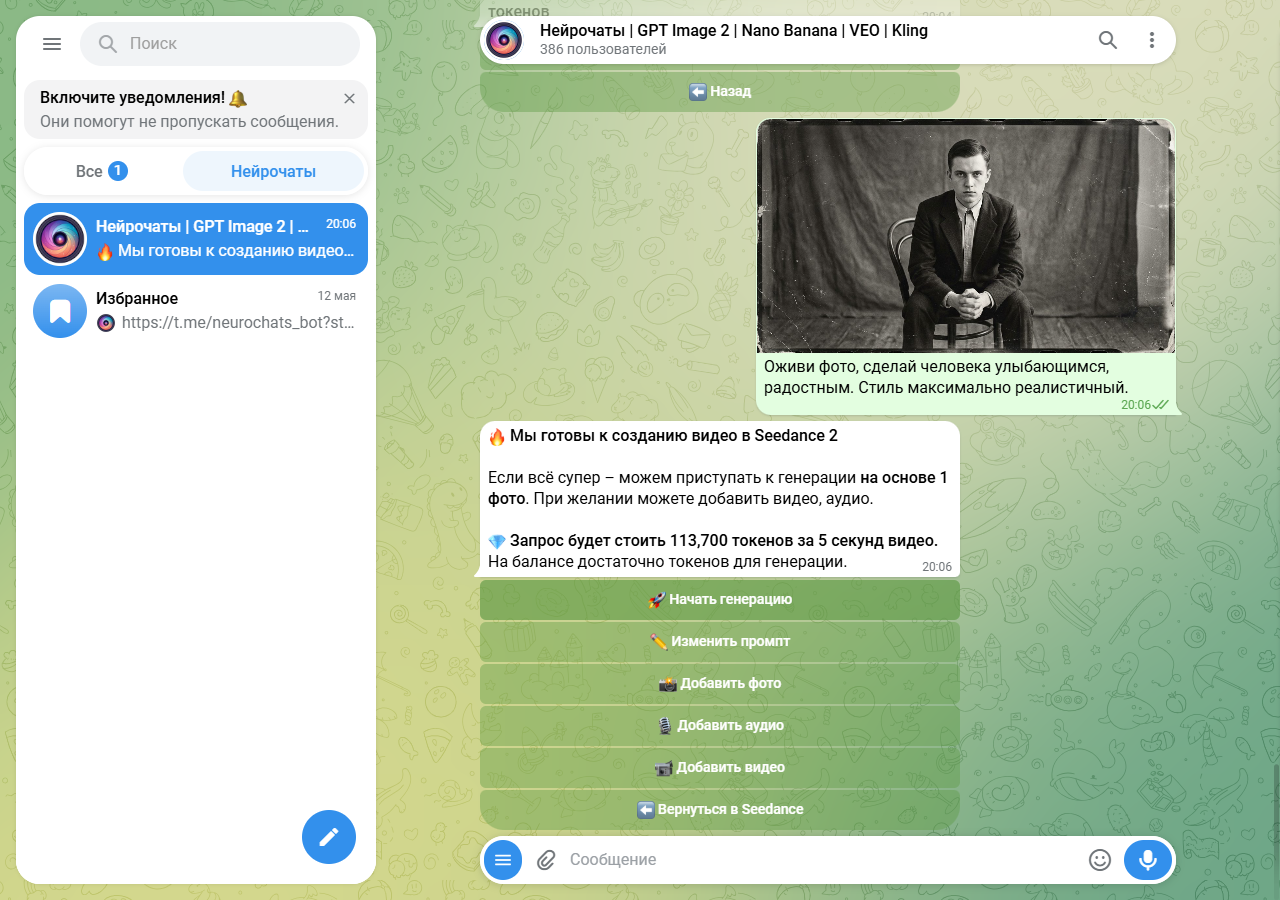
Task: Open the hamburger main menu
Action: click(x=52, y=44)
